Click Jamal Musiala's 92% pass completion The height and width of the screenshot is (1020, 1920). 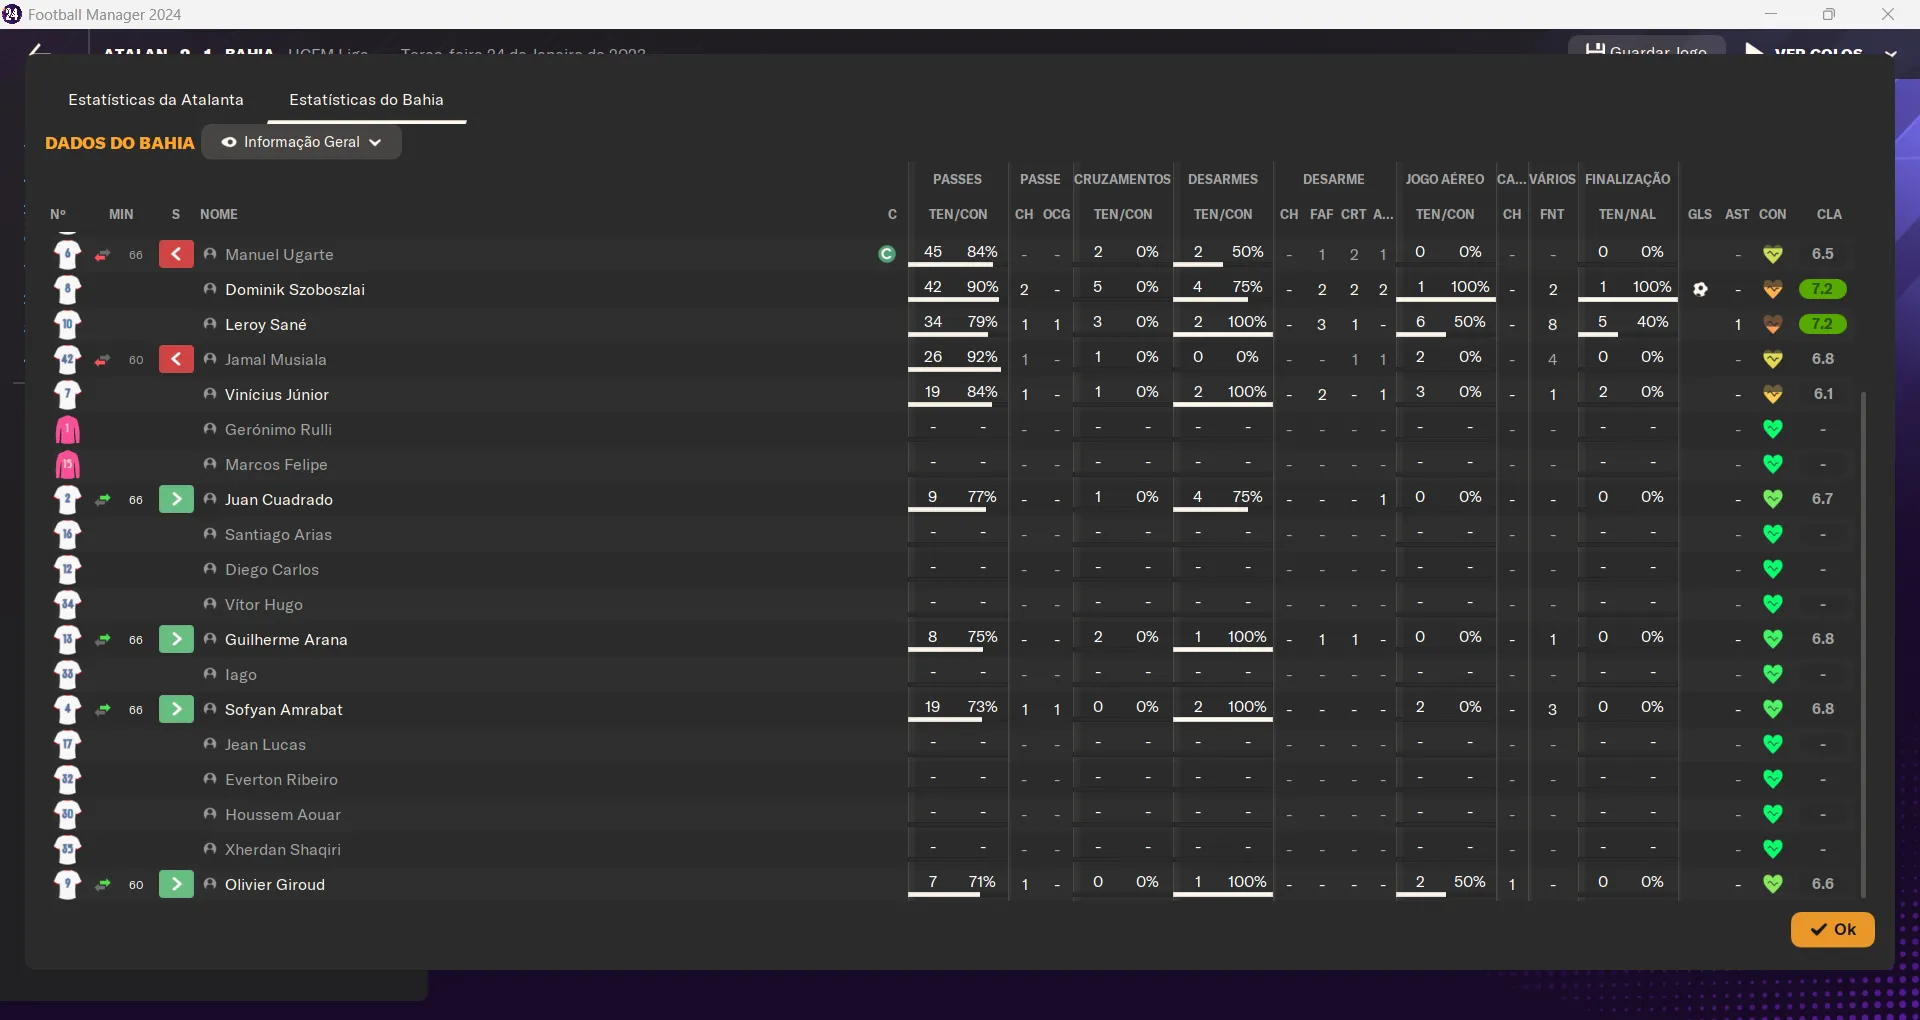coord(981,357)
